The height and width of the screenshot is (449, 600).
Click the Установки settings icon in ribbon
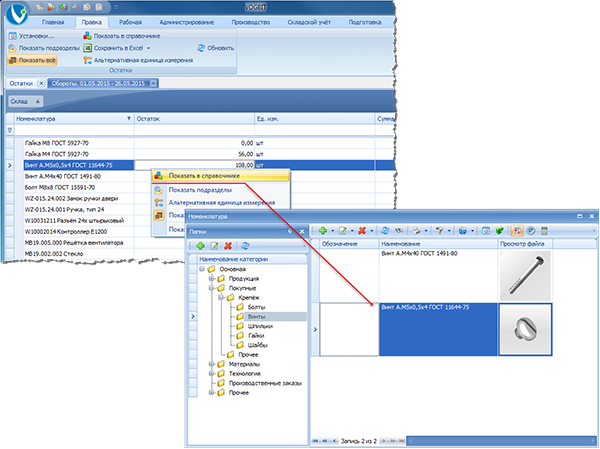click(x=13, y=36)
